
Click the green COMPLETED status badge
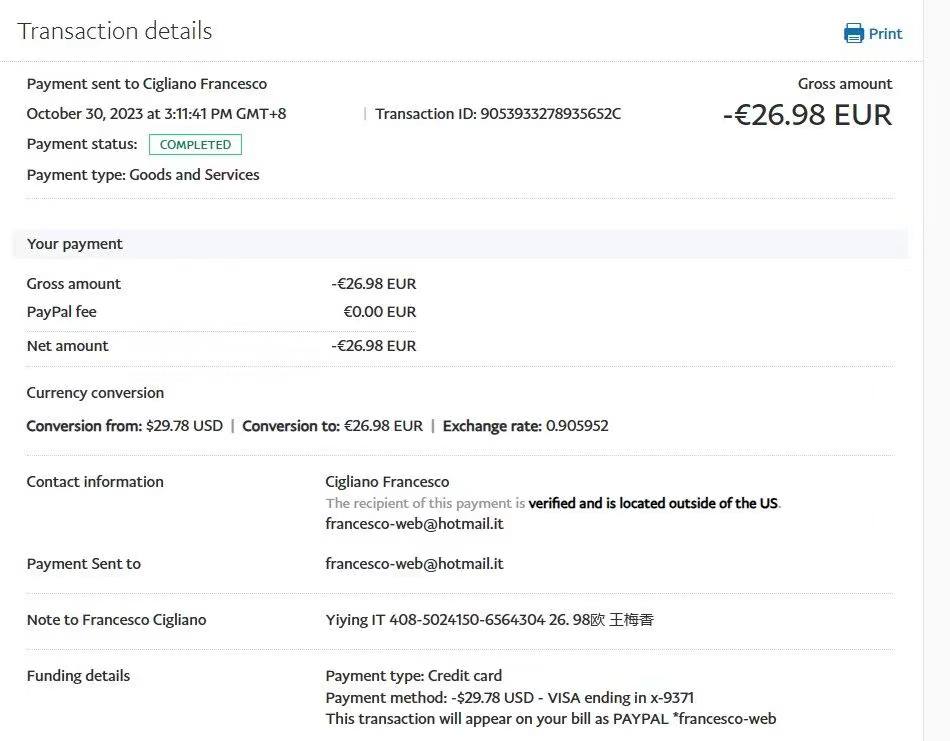[195, 145]
